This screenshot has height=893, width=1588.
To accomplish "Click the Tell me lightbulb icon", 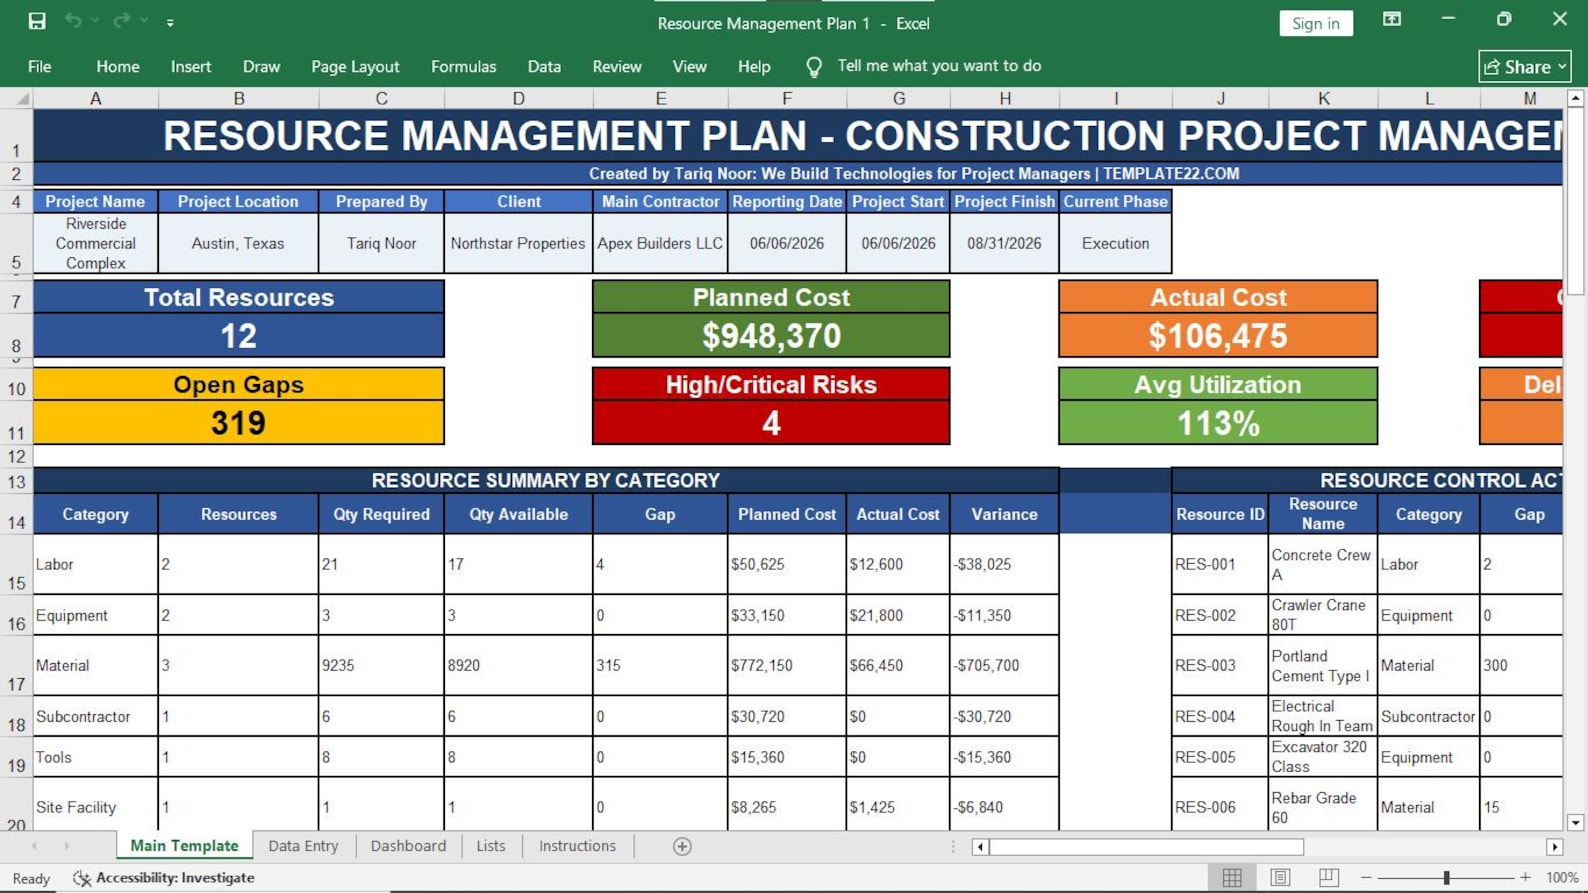I will (814, 67).
